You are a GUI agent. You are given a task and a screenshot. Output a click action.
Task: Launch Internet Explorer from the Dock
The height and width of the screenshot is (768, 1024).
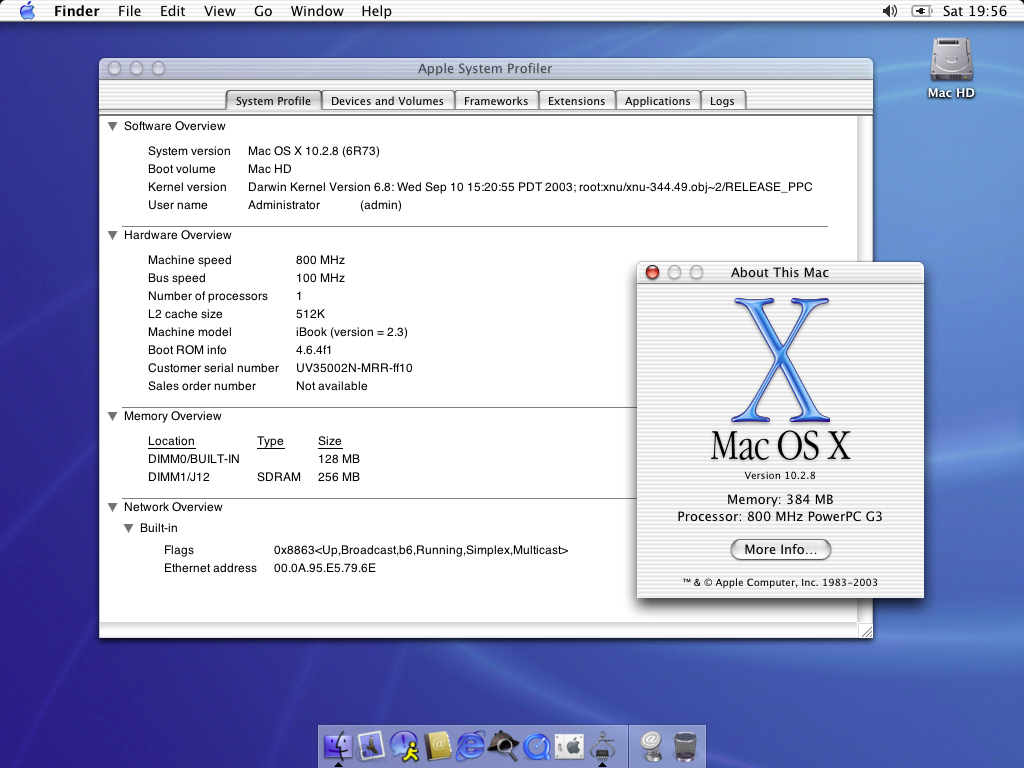[x=470, y=745]
